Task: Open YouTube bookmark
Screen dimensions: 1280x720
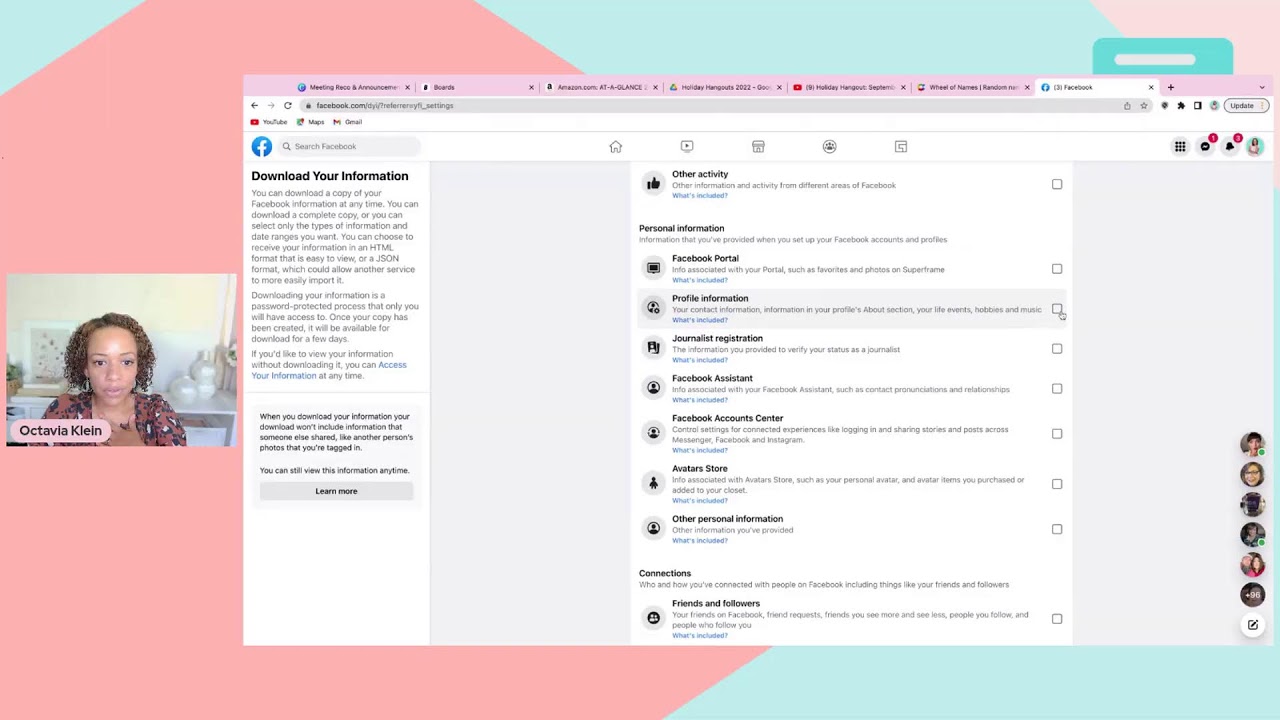Action: pos(269,122)
